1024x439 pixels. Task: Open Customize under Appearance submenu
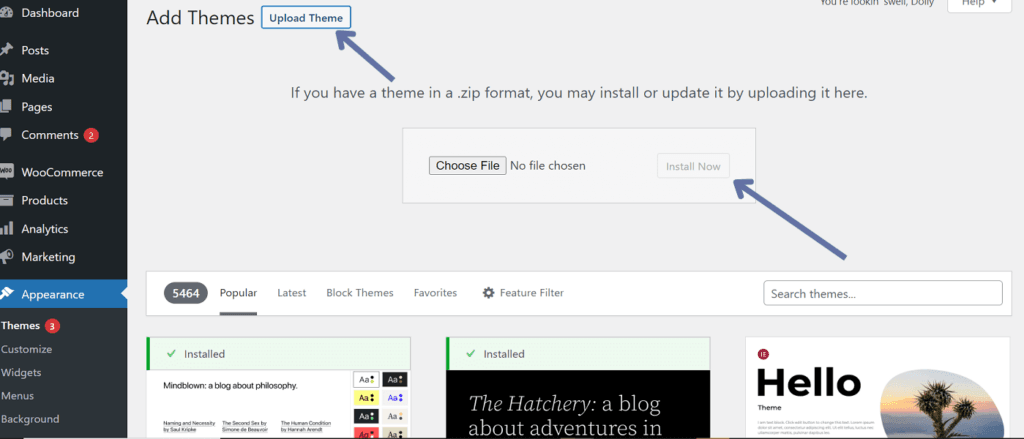[x=26, y=349]
